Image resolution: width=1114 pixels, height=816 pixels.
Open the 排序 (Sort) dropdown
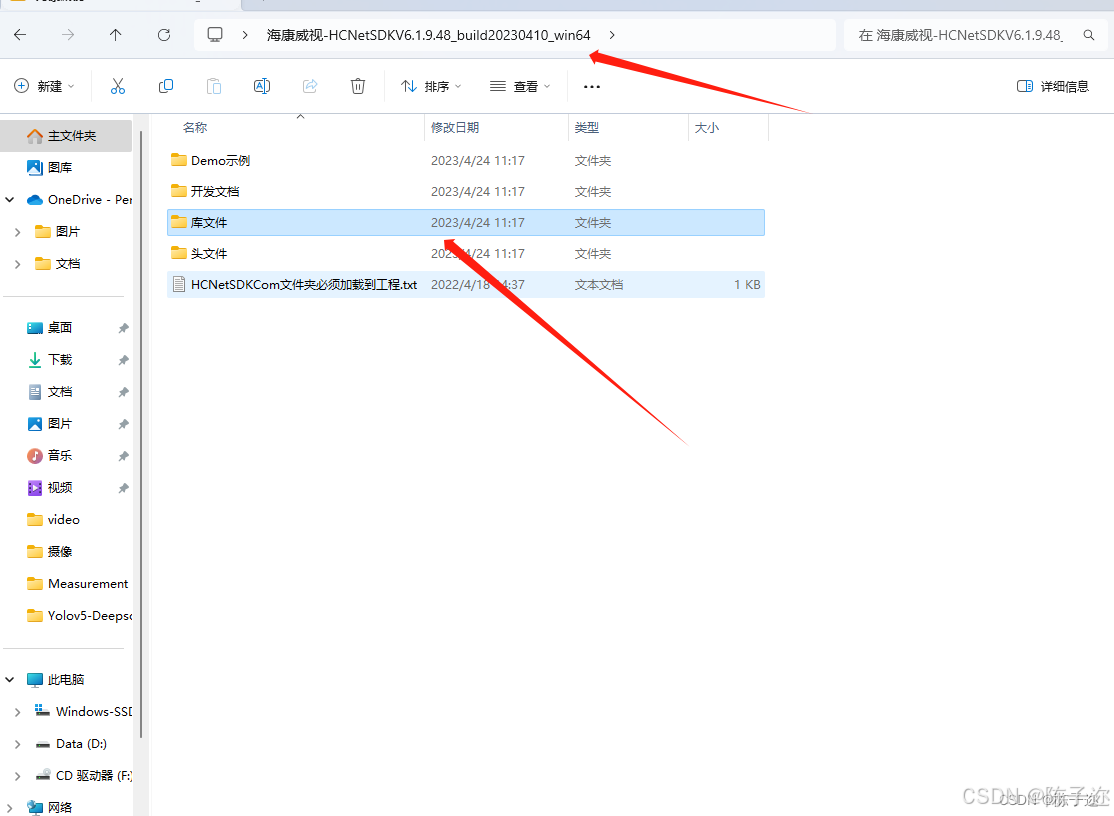(431, 86)
